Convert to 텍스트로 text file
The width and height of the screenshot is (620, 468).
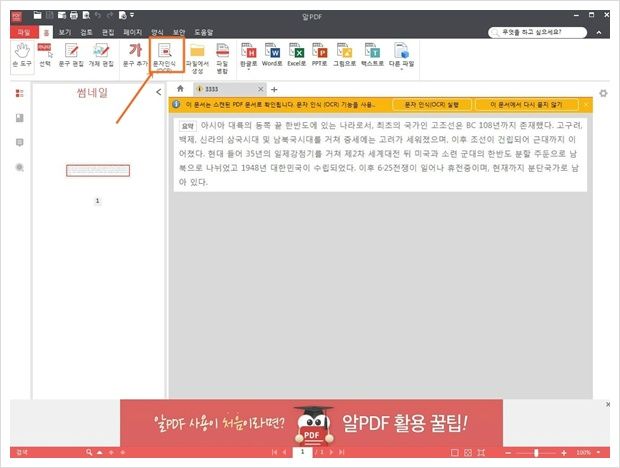click(x=372, y=55)
